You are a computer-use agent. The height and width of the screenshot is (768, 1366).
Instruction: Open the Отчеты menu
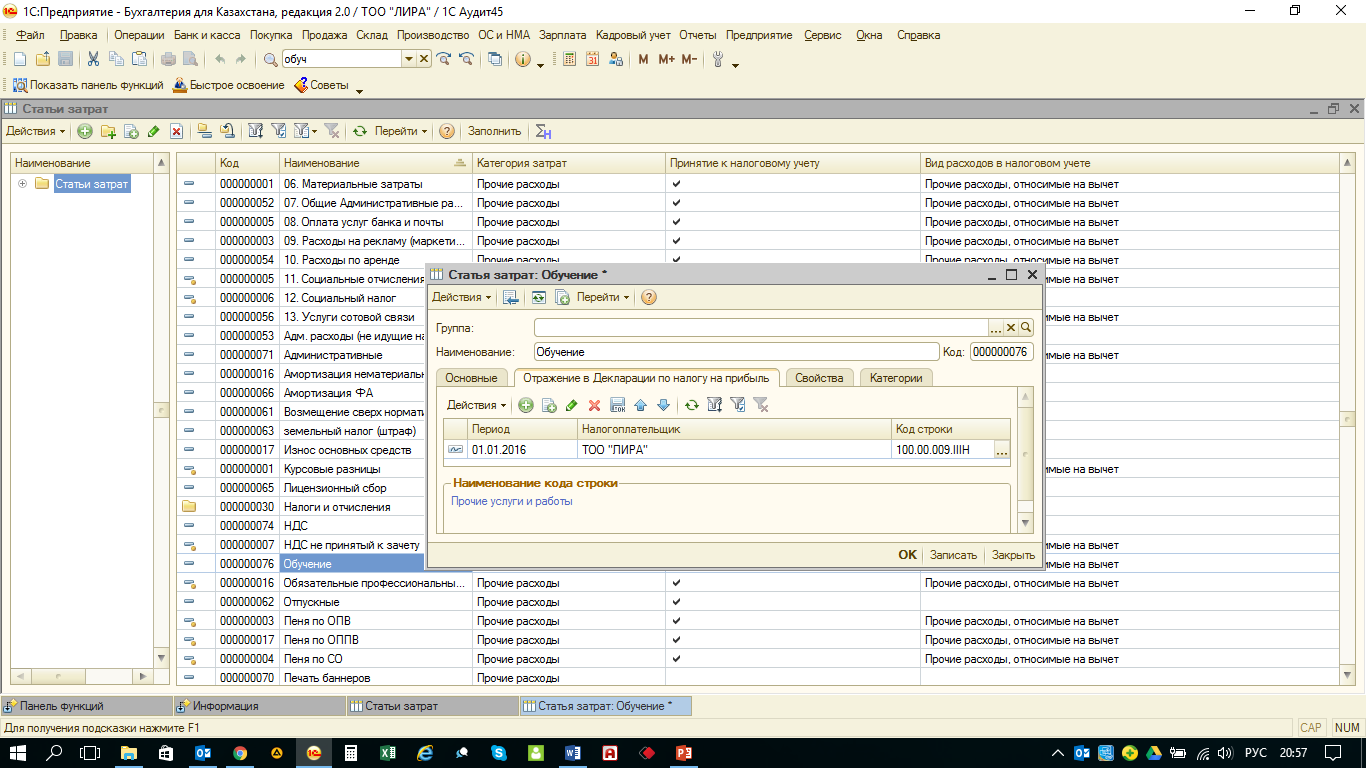tap(698, 35)
